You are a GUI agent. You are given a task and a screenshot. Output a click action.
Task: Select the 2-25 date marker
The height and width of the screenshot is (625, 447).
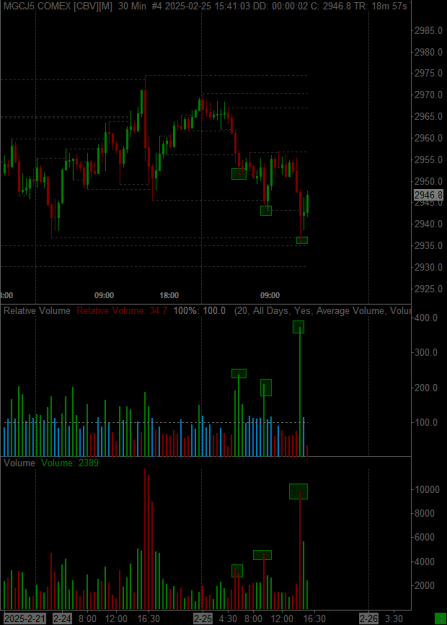point(203,619)
